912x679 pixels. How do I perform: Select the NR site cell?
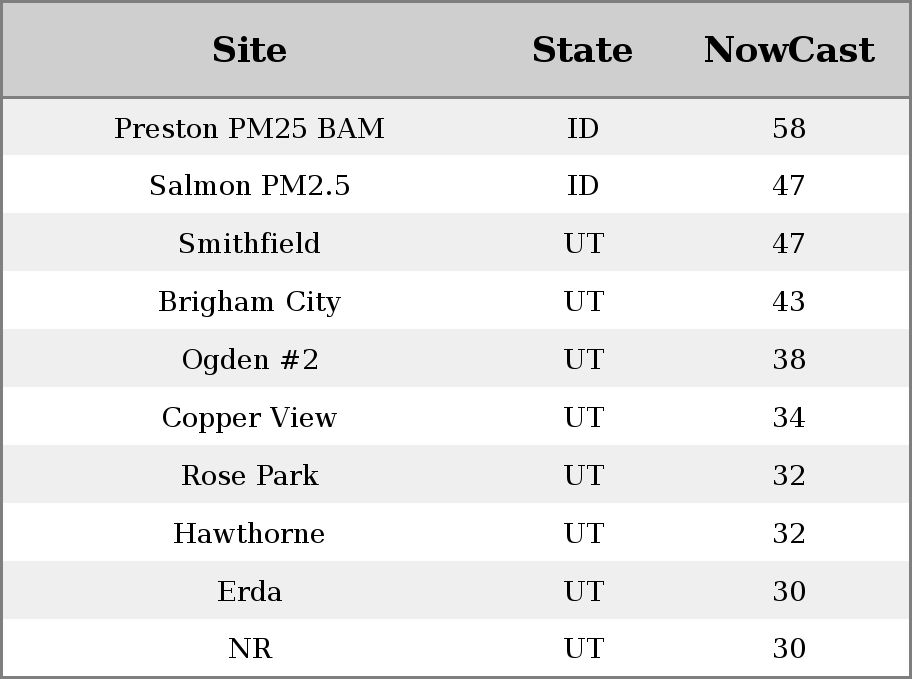click(x=249, y=649)
